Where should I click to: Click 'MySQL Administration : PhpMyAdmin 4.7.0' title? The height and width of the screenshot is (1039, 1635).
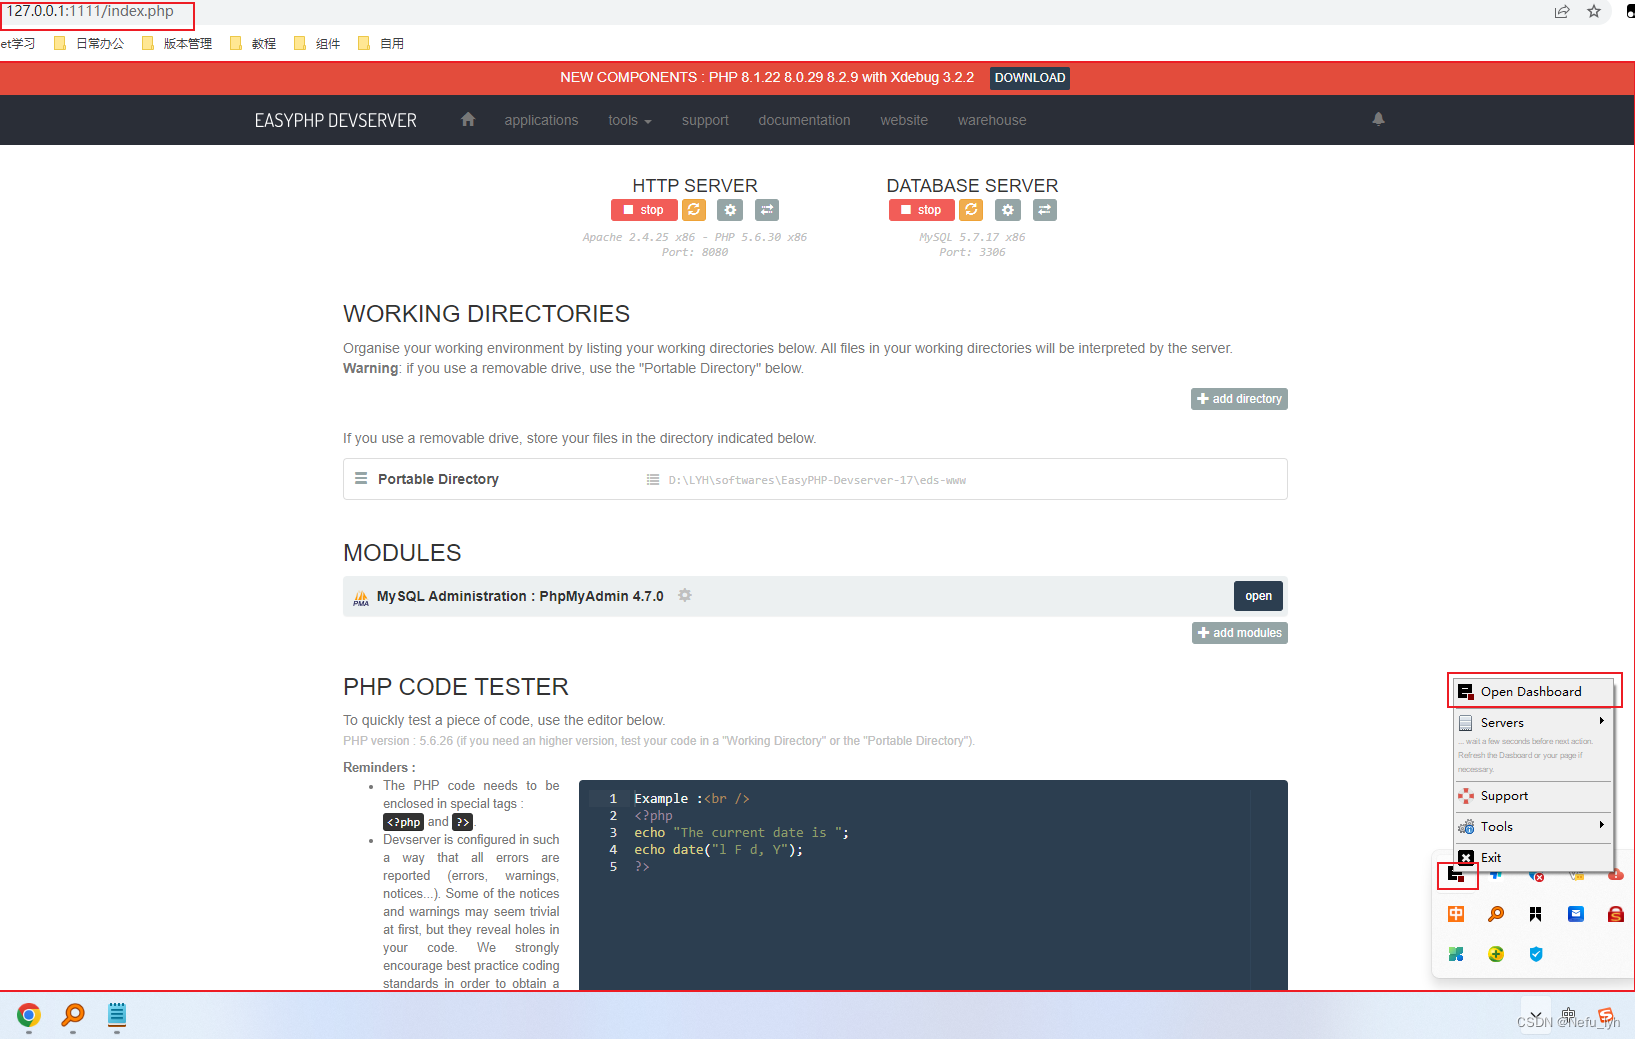(520, 596)
